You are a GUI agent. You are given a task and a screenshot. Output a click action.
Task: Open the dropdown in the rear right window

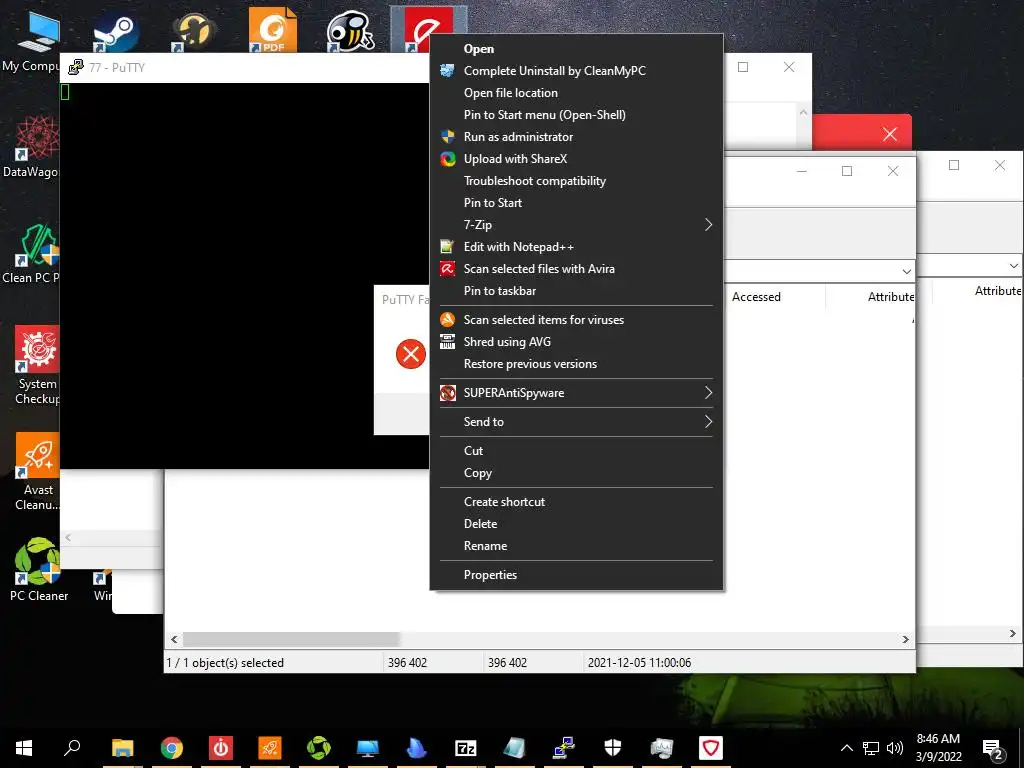(1014, 266)
